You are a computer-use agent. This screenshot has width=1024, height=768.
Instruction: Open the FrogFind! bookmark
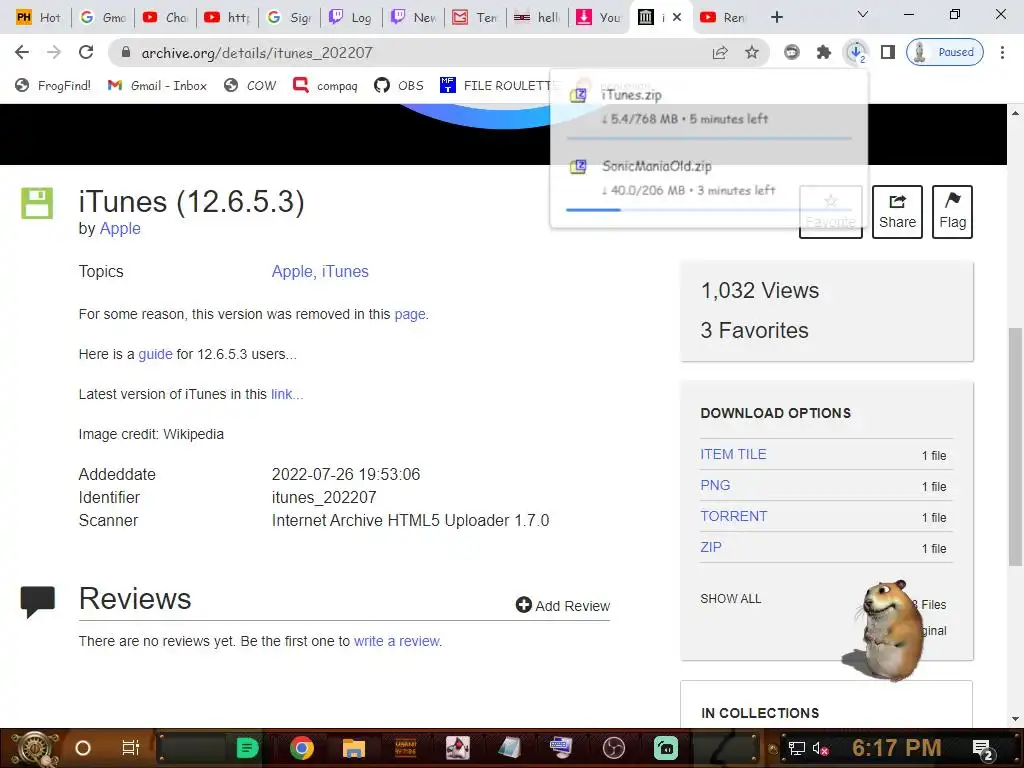53,86
